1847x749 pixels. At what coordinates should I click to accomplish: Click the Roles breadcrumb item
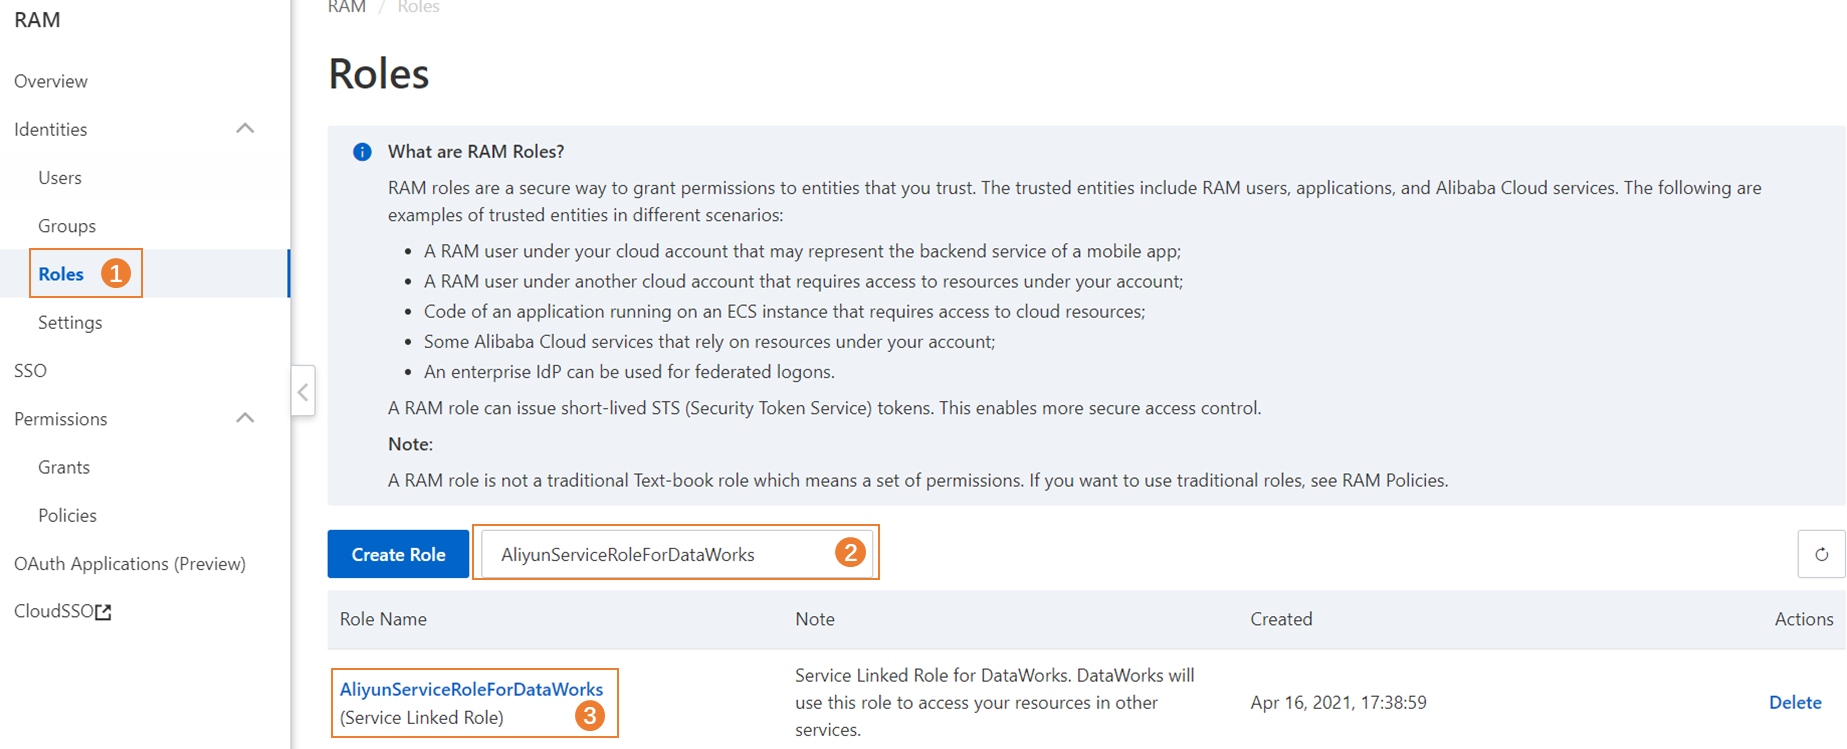tap(418, 7)
